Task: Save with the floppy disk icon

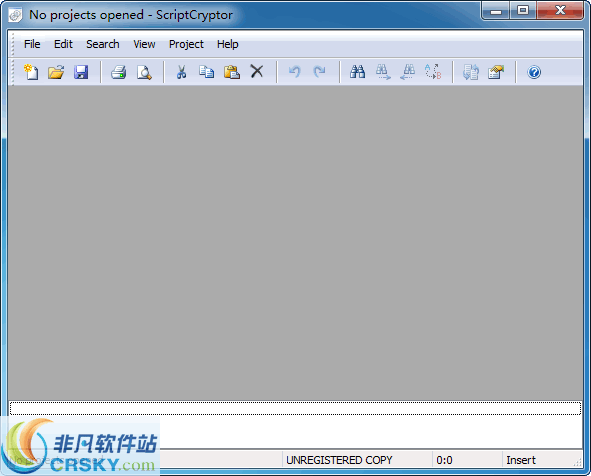Action: click(81, 72)
